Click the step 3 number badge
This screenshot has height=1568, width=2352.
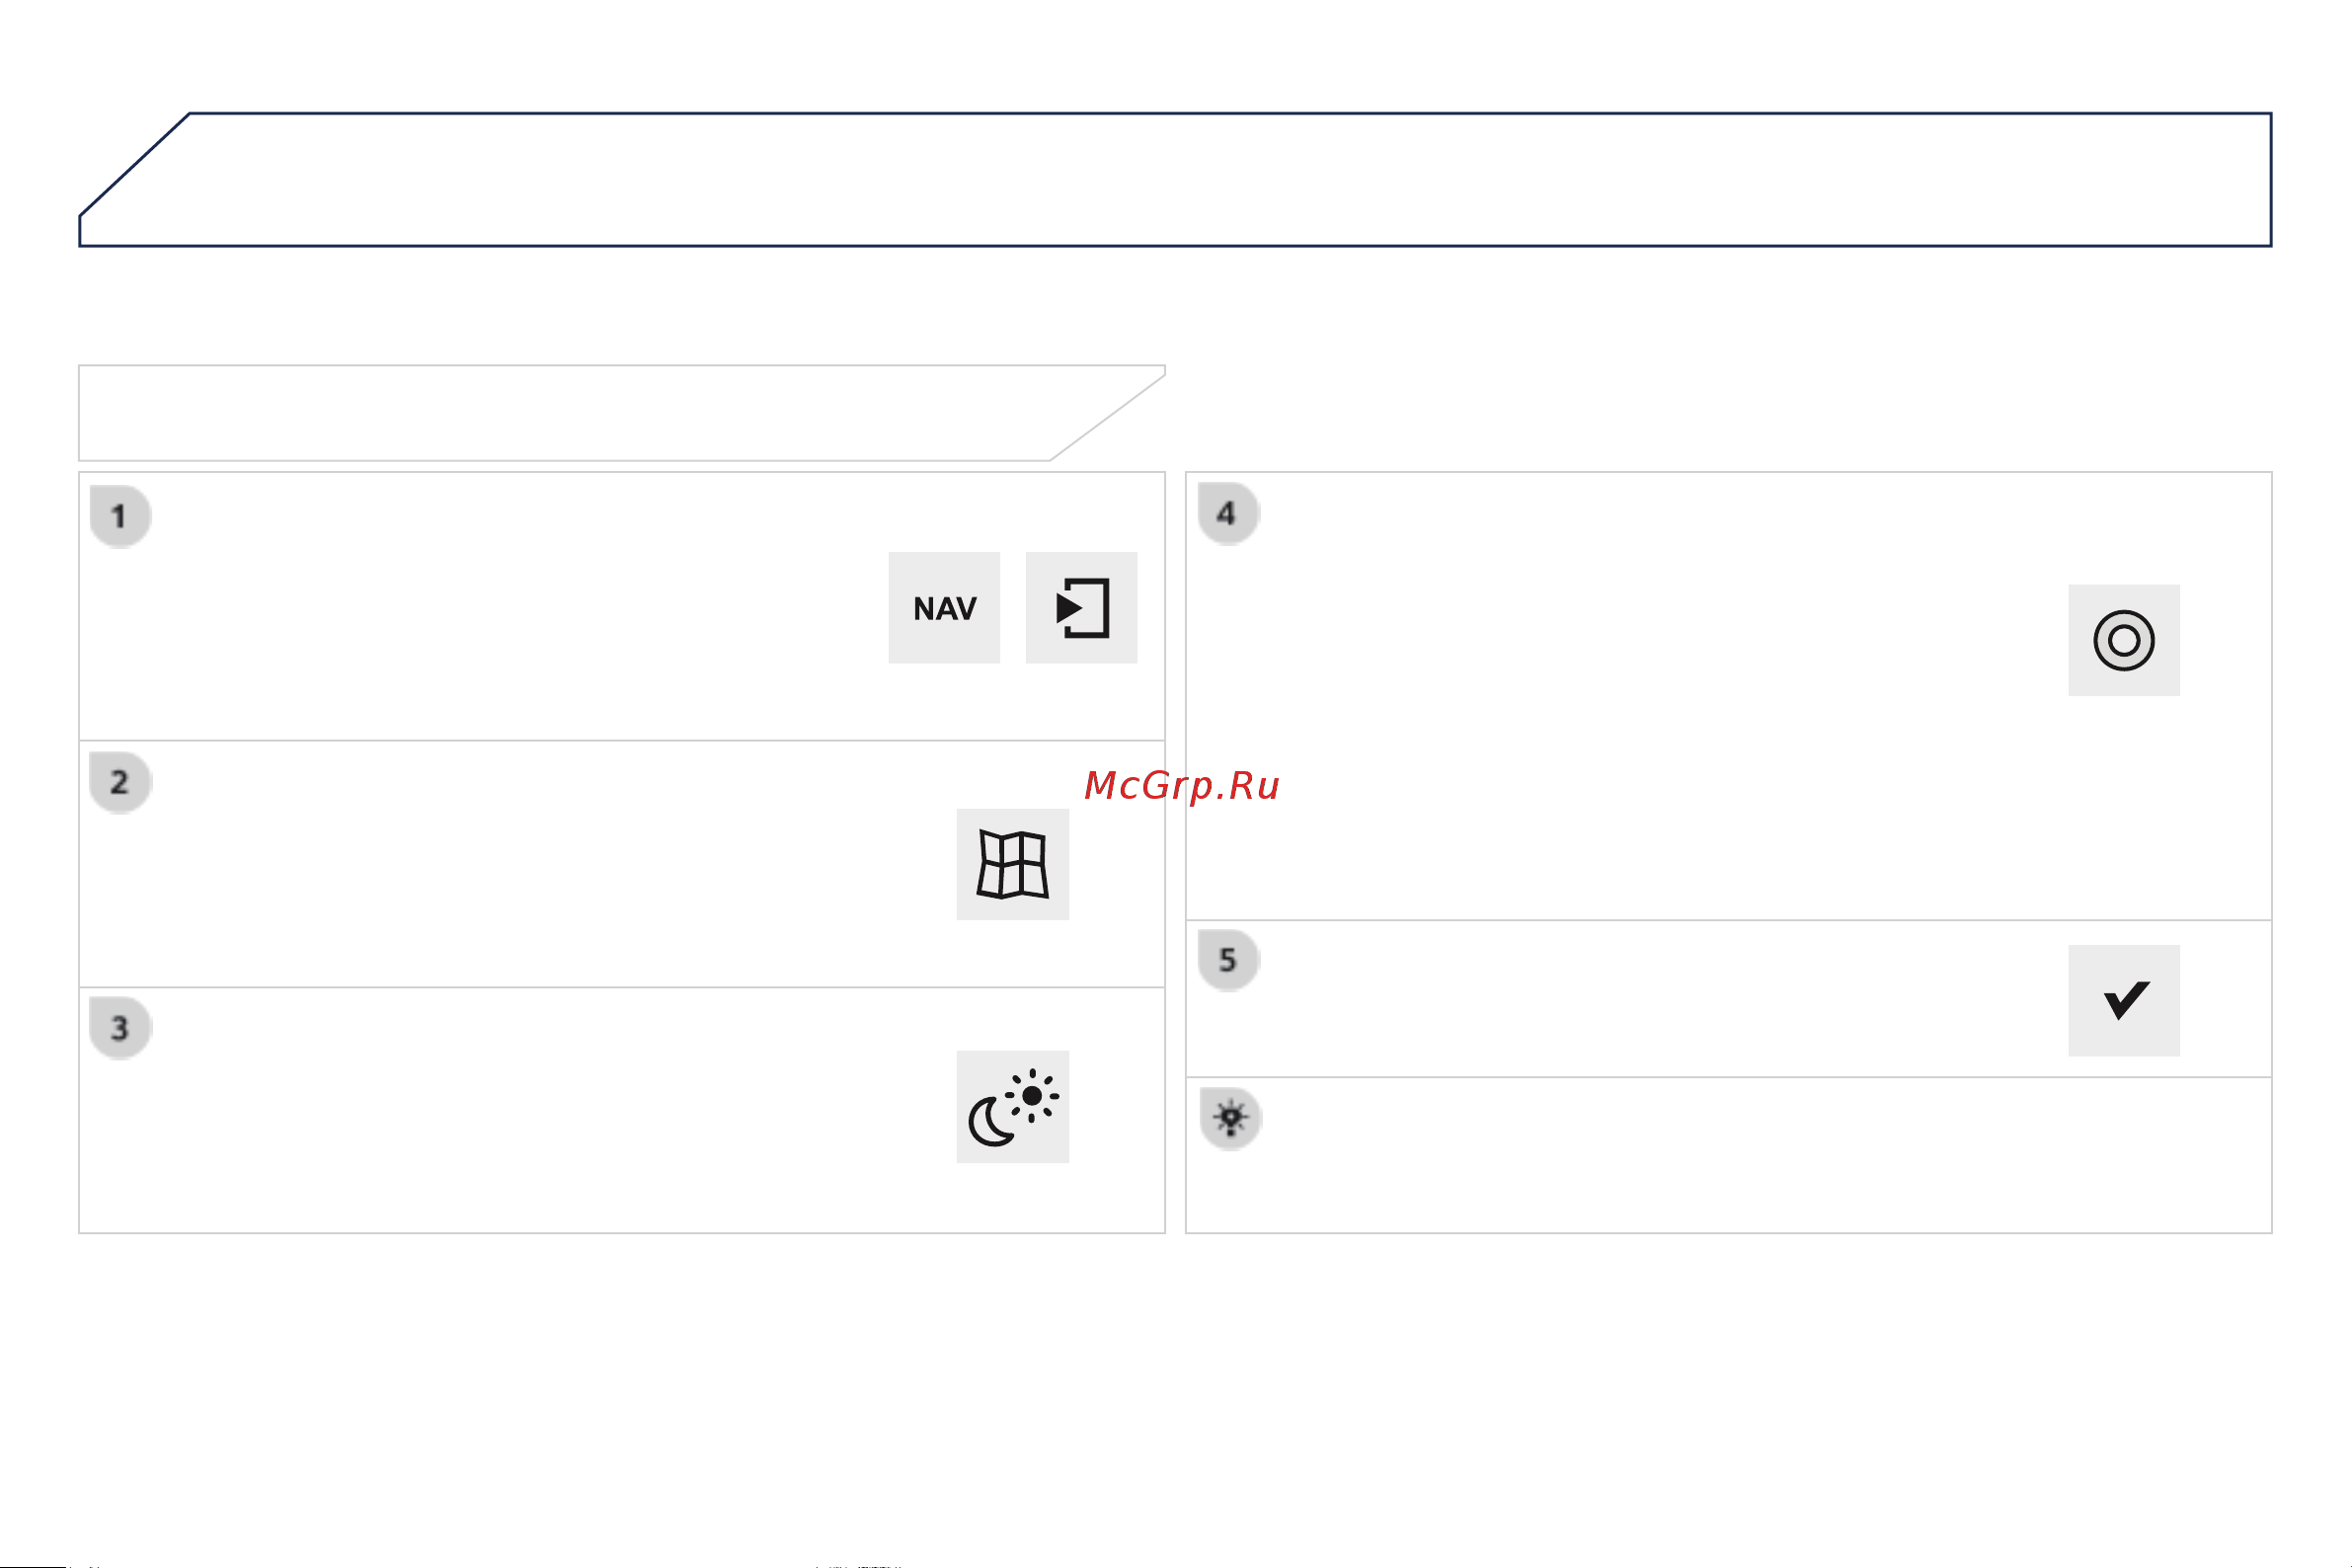120,1028
